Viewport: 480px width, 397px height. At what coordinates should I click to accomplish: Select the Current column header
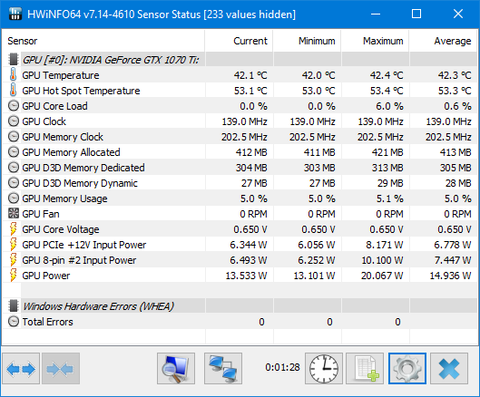click(x=239, y=41)
